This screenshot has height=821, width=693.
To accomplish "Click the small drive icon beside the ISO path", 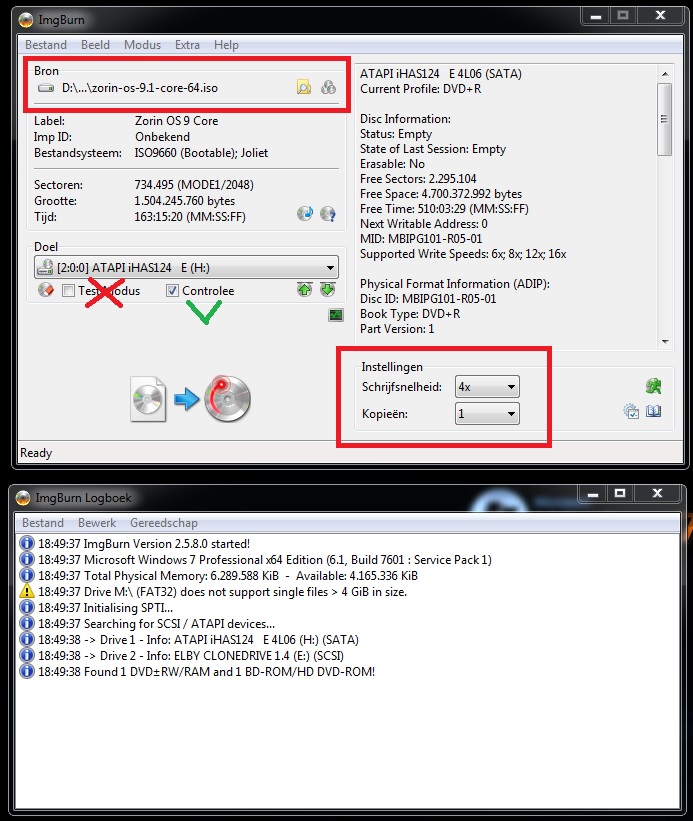I will pos(46,88).
